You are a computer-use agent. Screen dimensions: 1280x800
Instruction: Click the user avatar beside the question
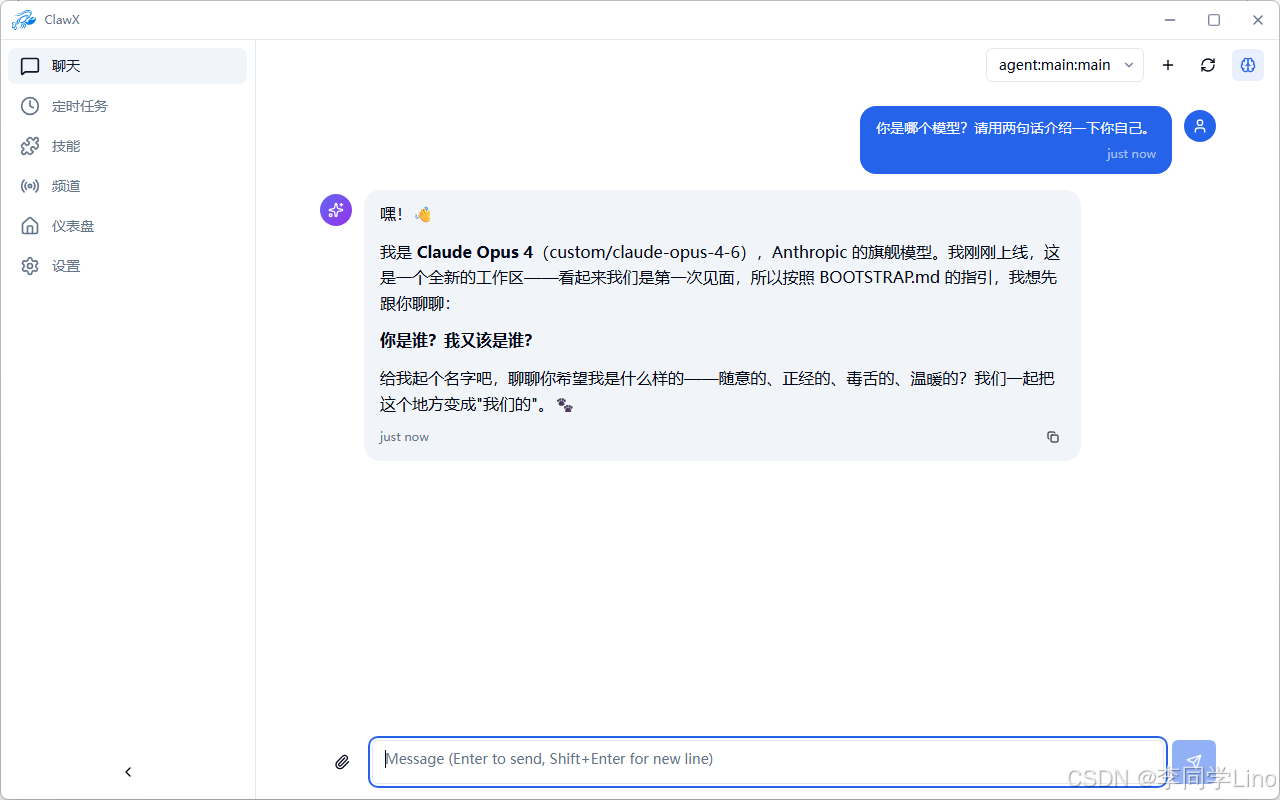(x=1199, y=126)
